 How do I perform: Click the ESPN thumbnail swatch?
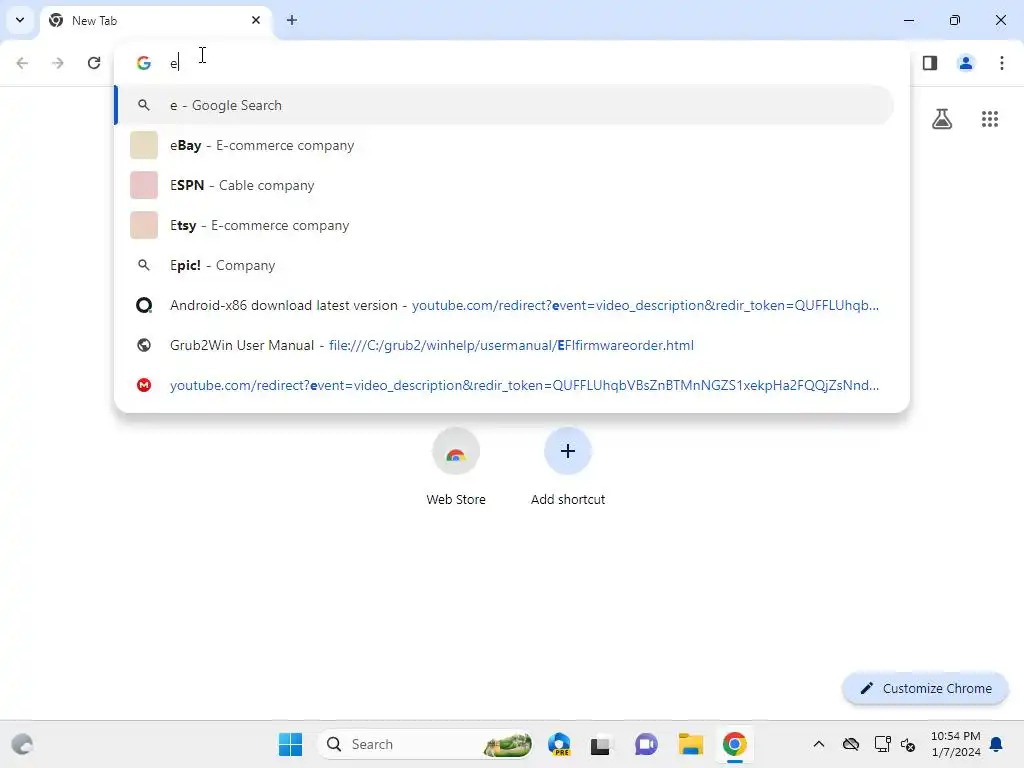pos(144,185)
